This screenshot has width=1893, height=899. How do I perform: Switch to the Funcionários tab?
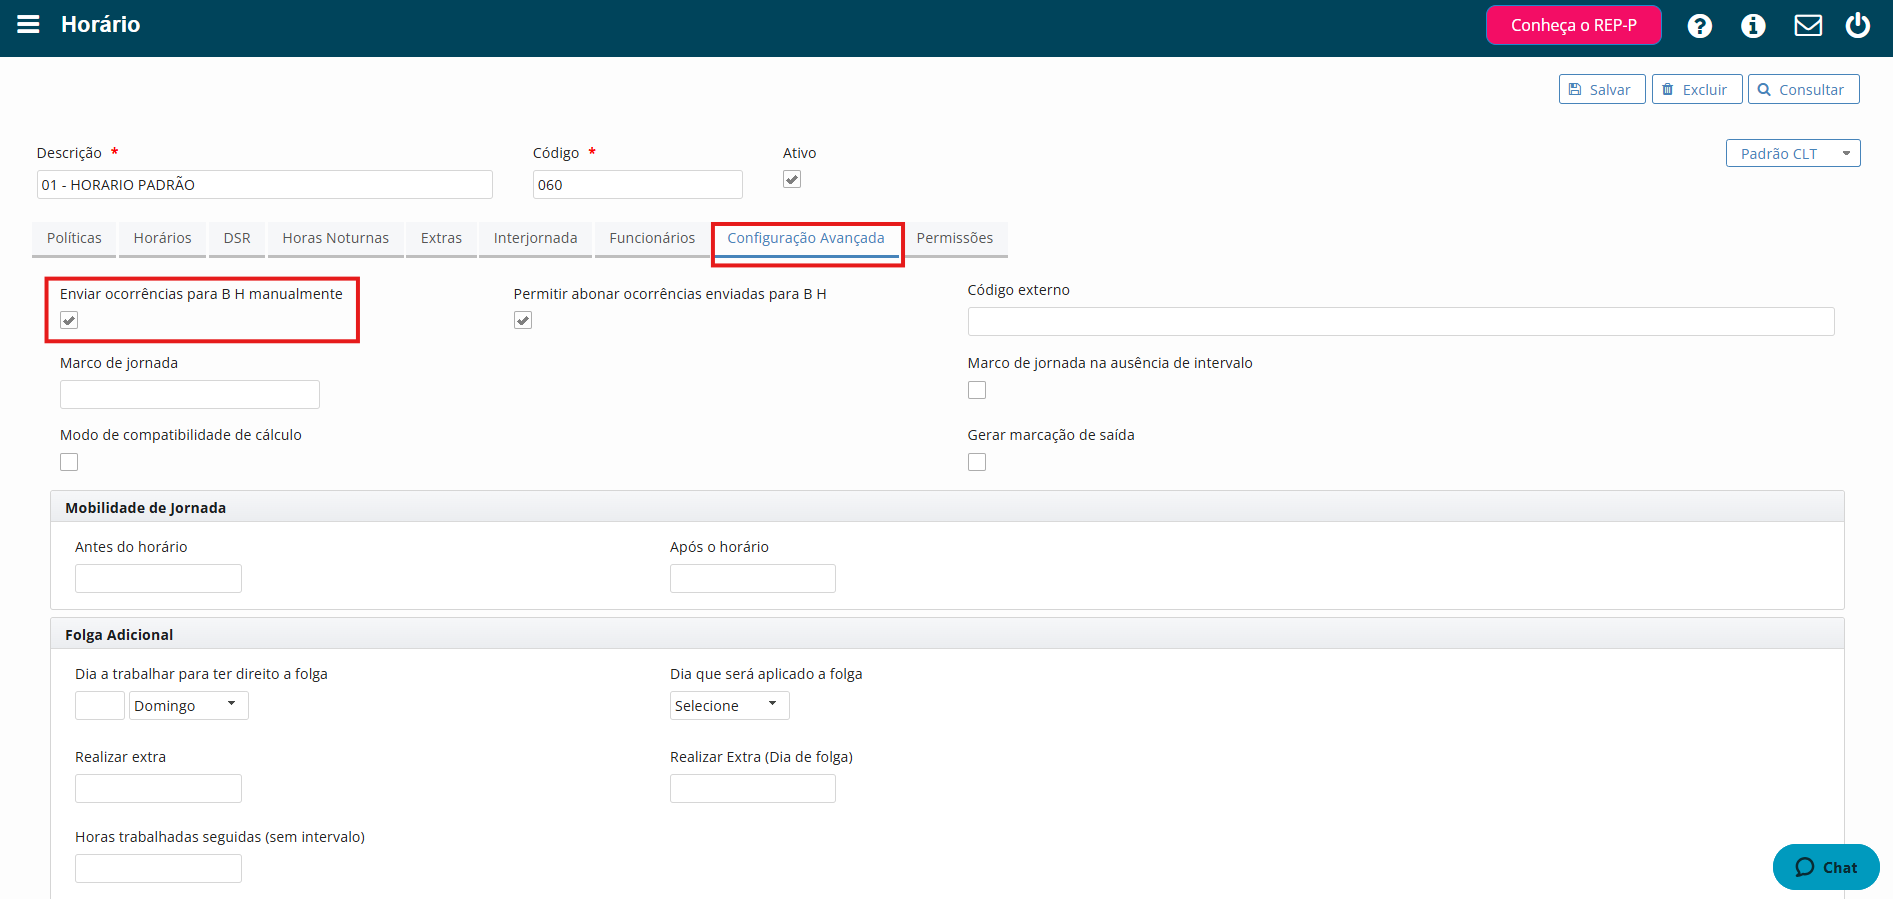(x=652, y=238)
